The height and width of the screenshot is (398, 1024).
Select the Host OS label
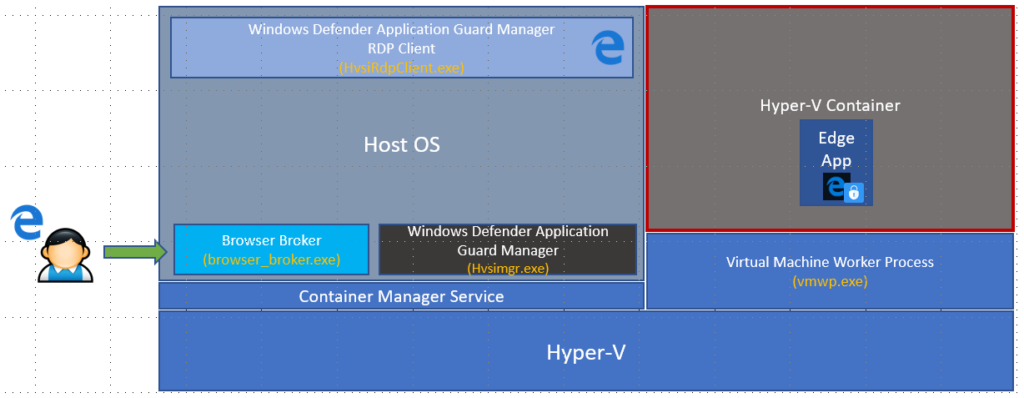tap(402, 144)
